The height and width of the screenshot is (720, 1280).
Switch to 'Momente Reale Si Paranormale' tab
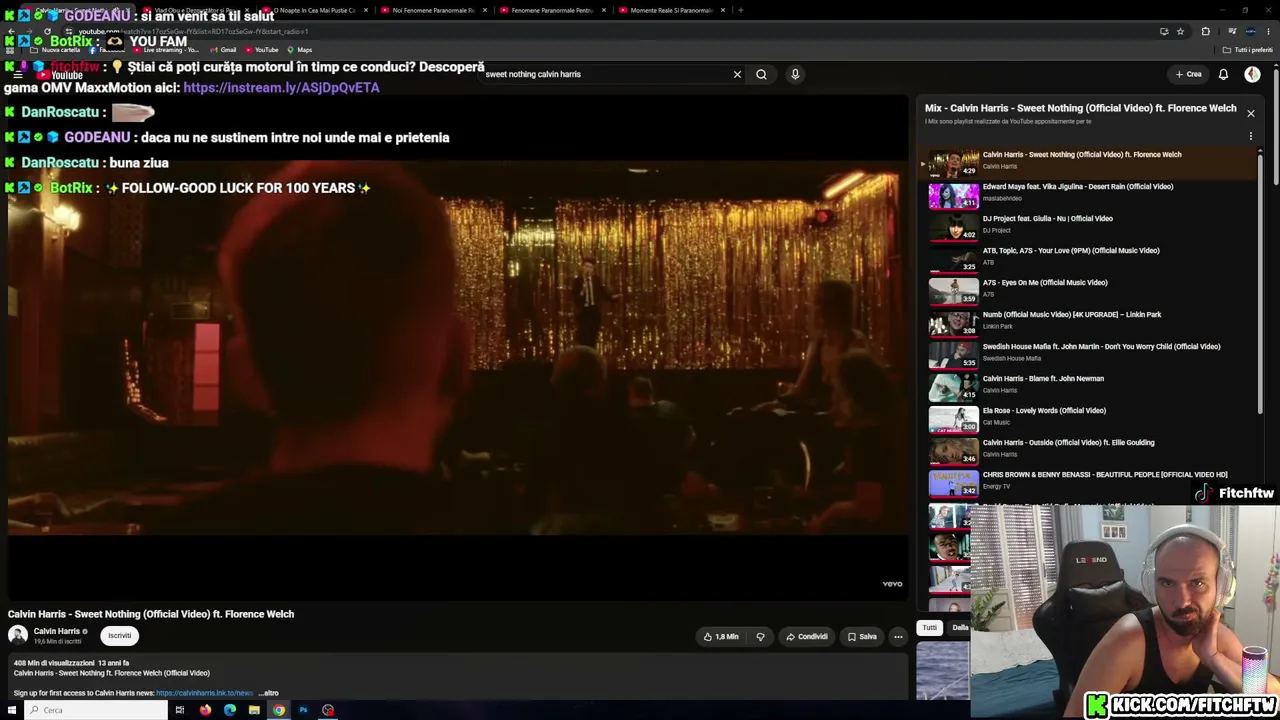pos(671,10)
